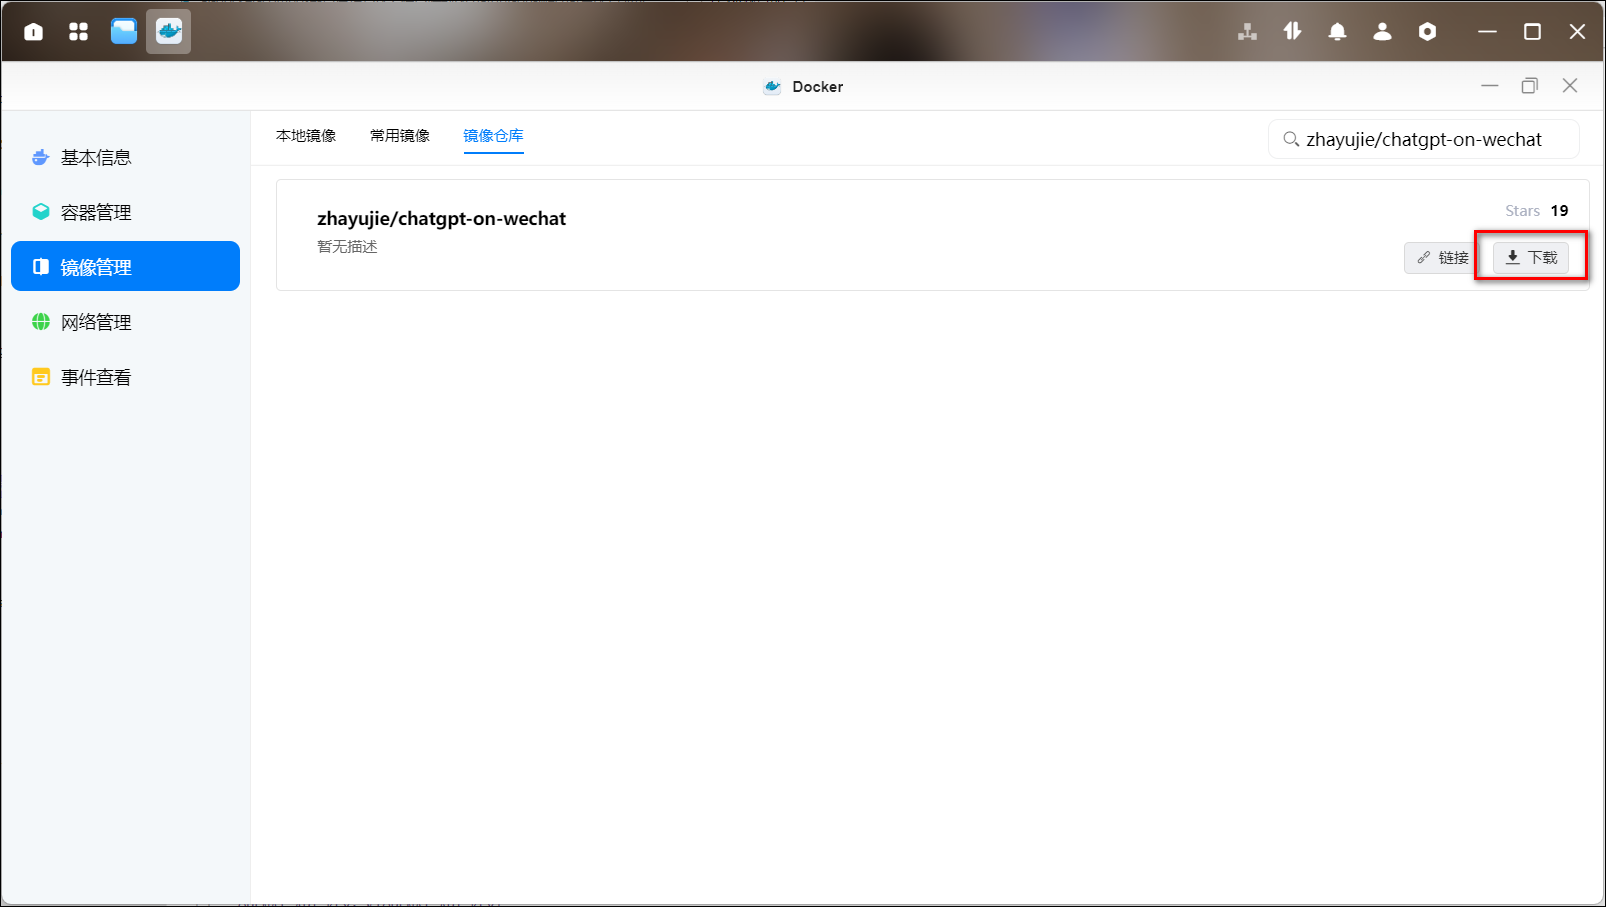
Task: Go to 容器管理 in the sidebar
Action: 96,213
